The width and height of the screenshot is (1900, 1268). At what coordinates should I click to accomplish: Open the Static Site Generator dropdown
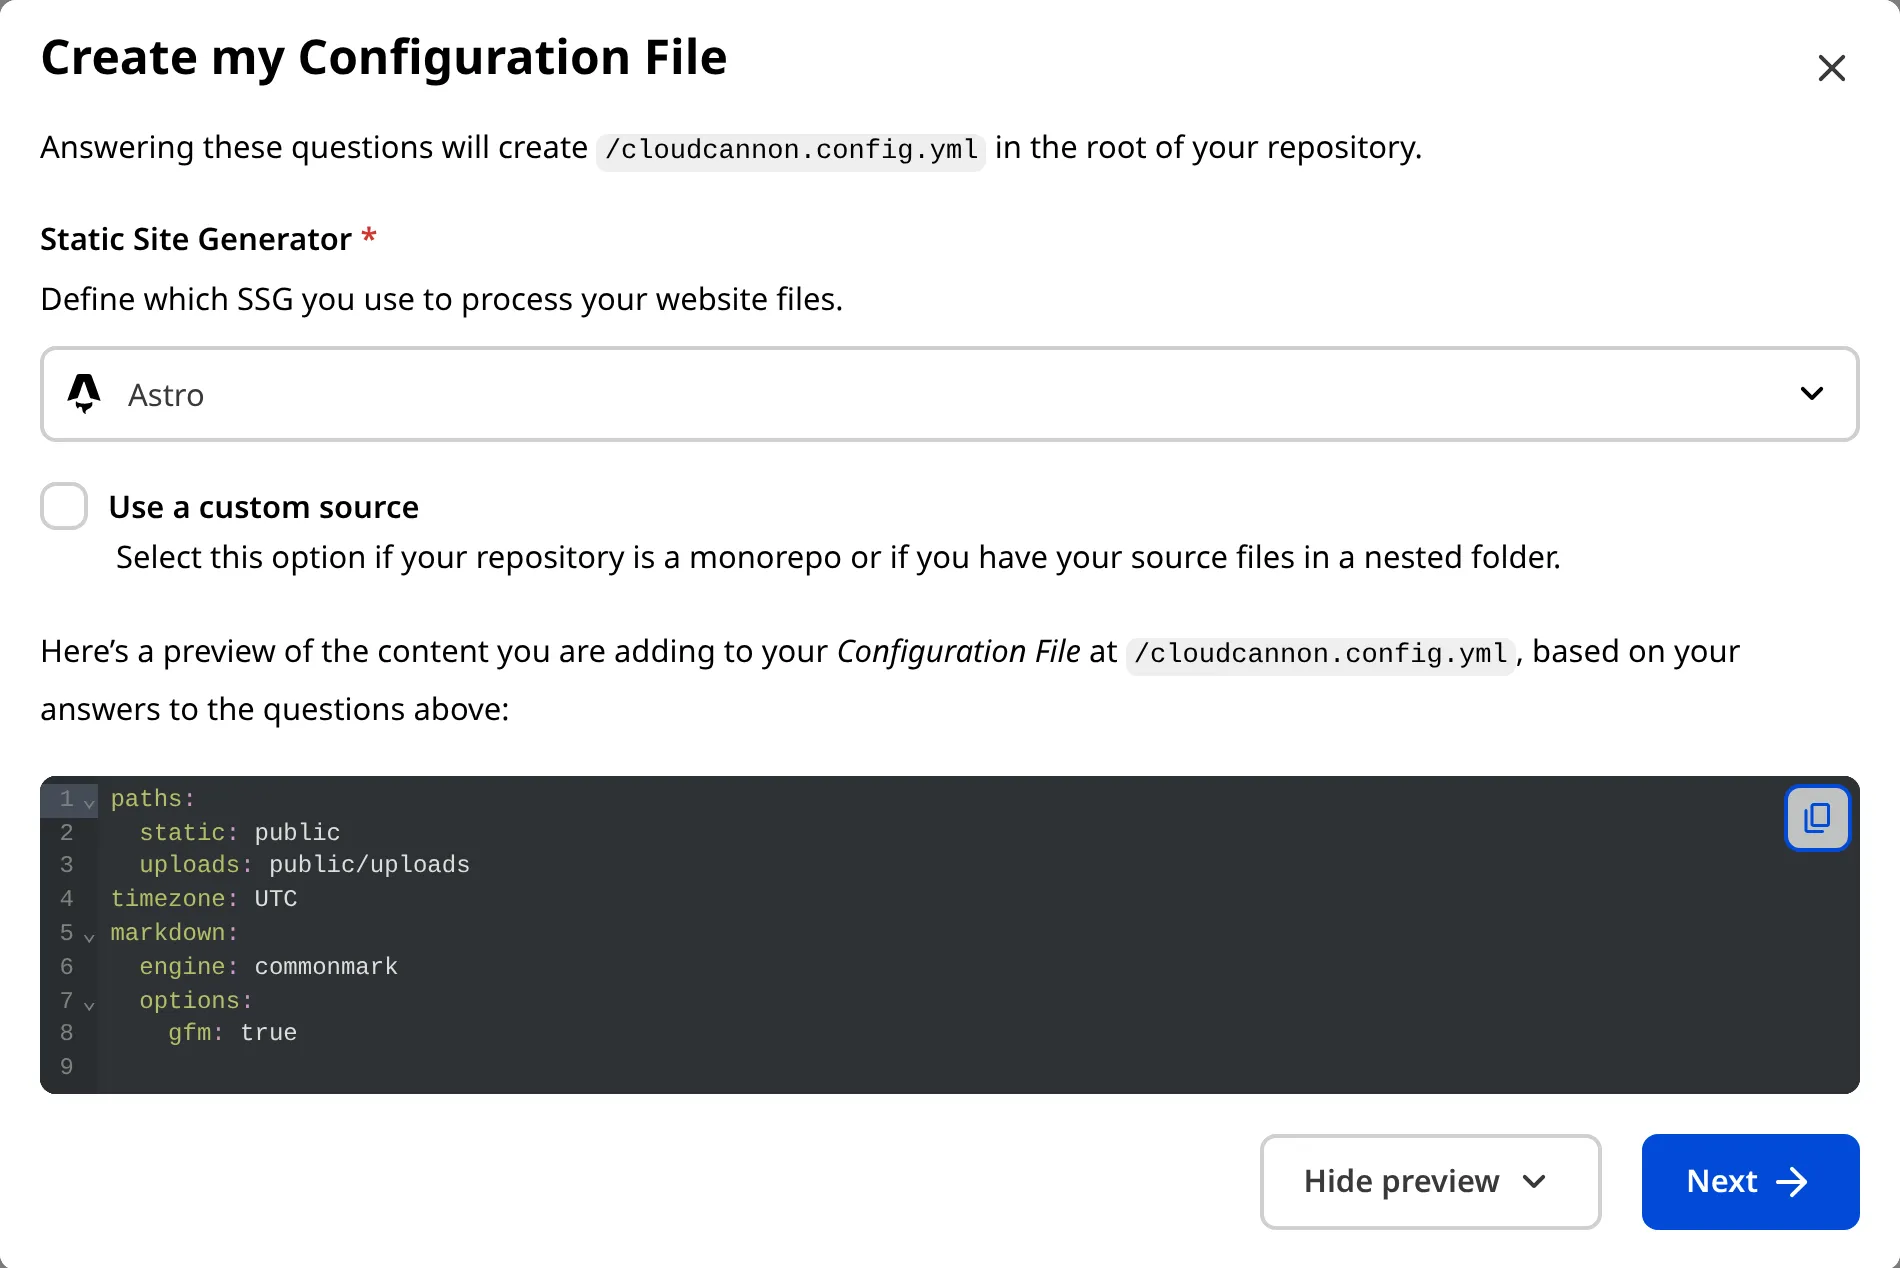pyautogui.click(x=1812, y=394)
